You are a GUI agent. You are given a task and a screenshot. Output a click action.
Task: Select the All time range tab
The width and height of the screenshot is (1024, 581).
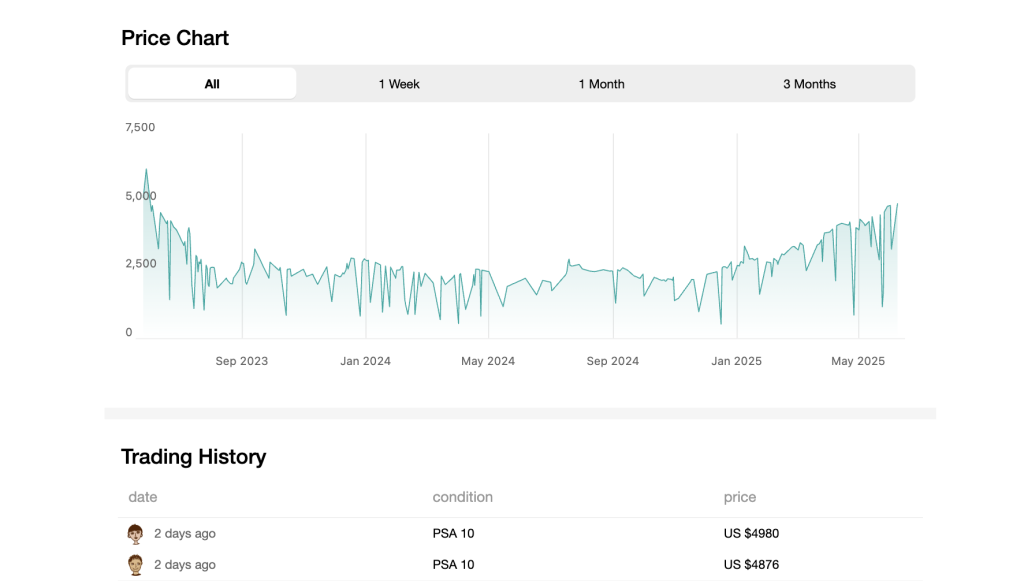[212, 84]
